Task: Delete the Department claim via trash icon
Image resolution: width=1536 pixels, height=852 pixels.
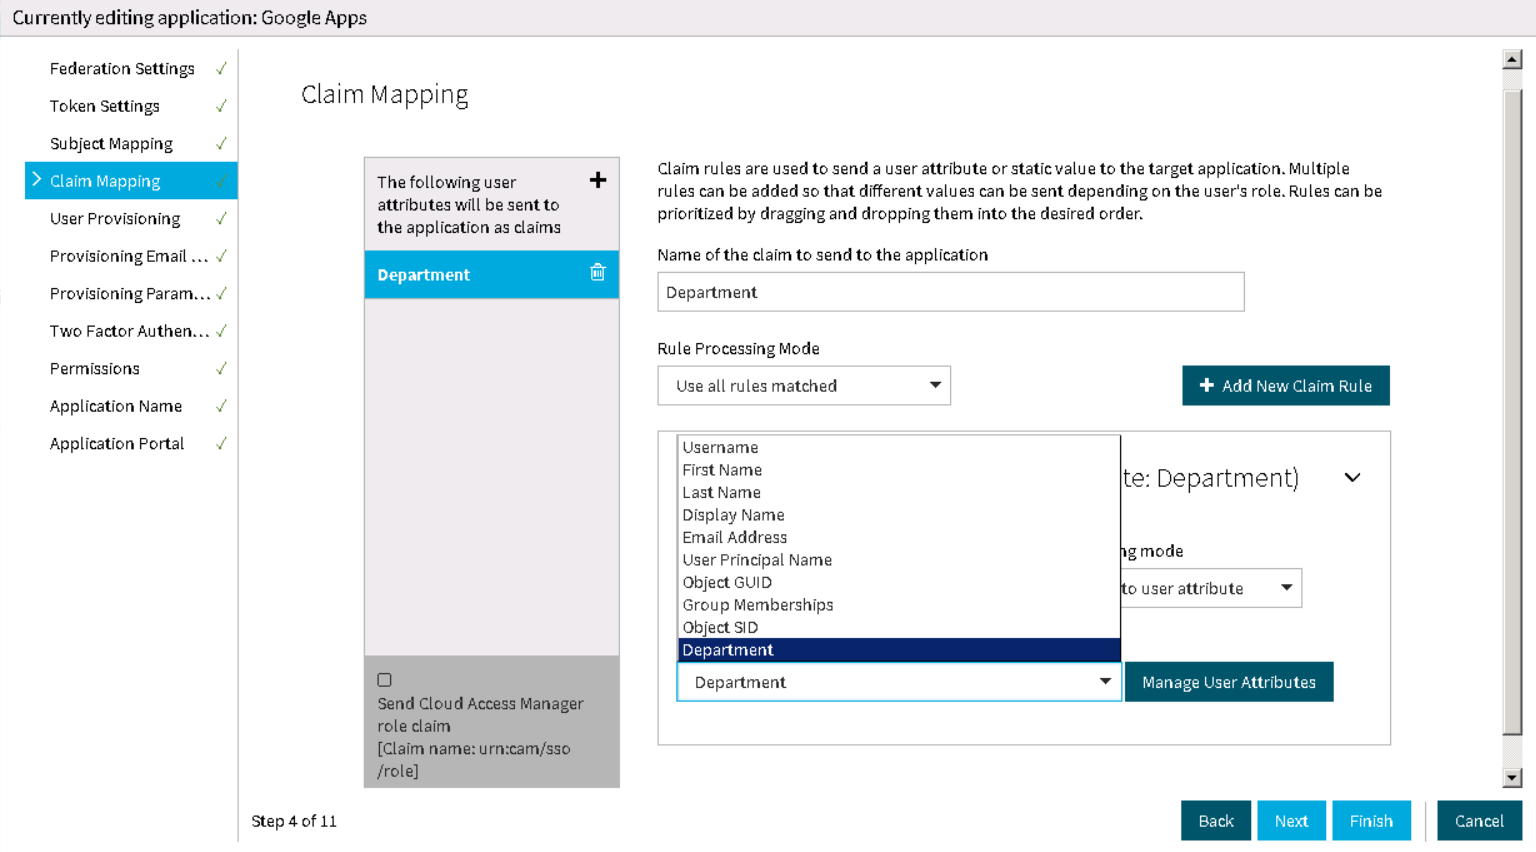Action: 598,273
